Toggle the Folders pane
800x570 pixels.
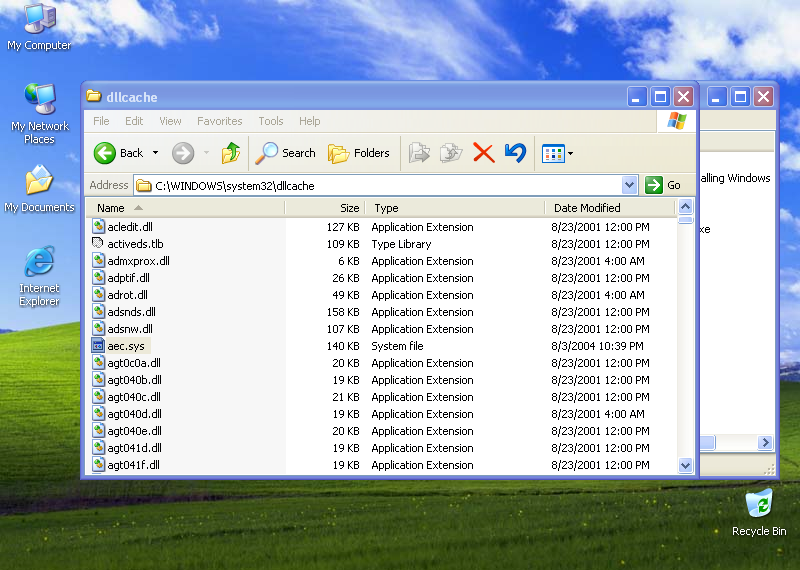pos(359,153)
